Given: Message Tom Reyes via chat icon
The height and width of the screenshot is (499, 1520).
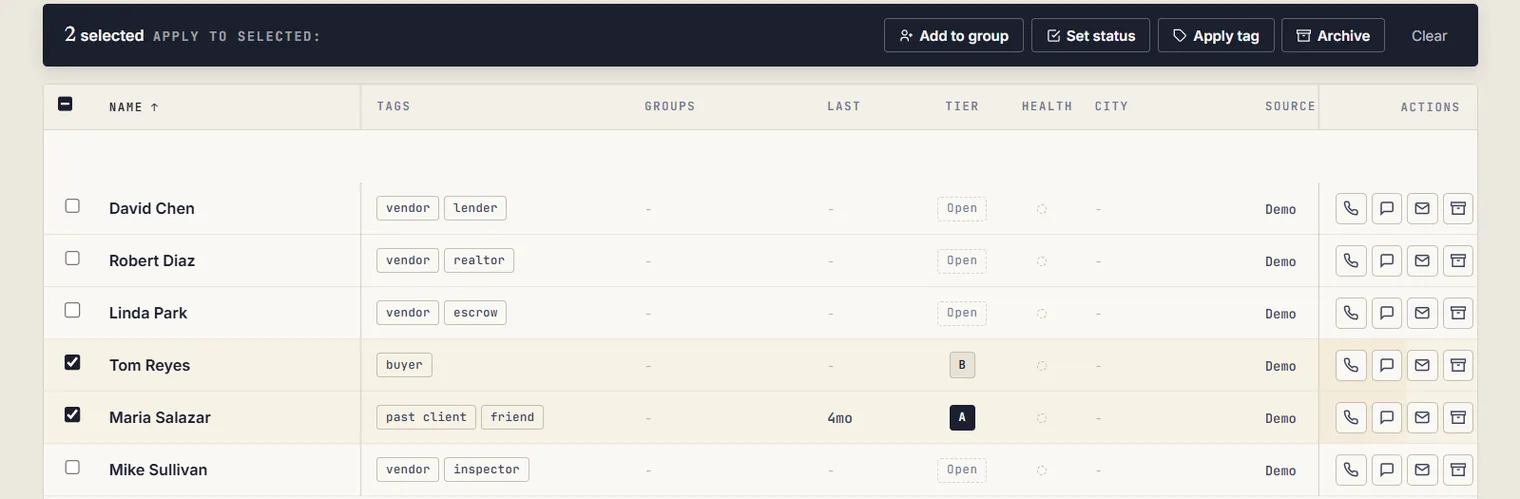Looking at the screenshot, I should pyautogui.click(x=1387, y=365).
